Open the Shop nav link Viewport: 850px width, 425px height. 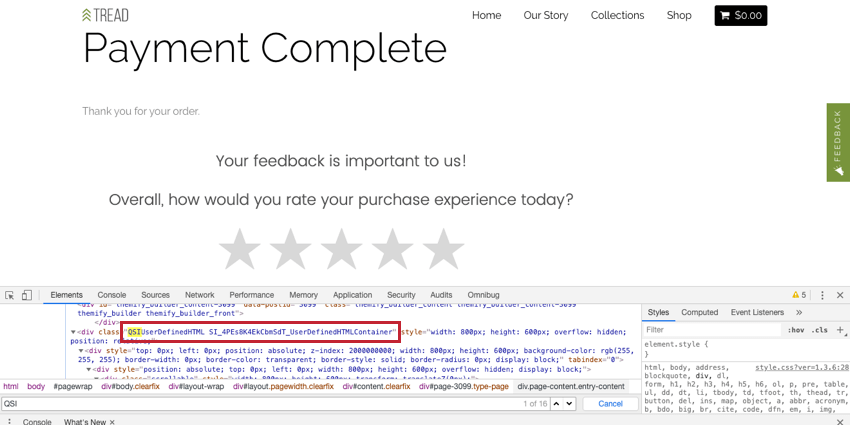coord(679,15)
